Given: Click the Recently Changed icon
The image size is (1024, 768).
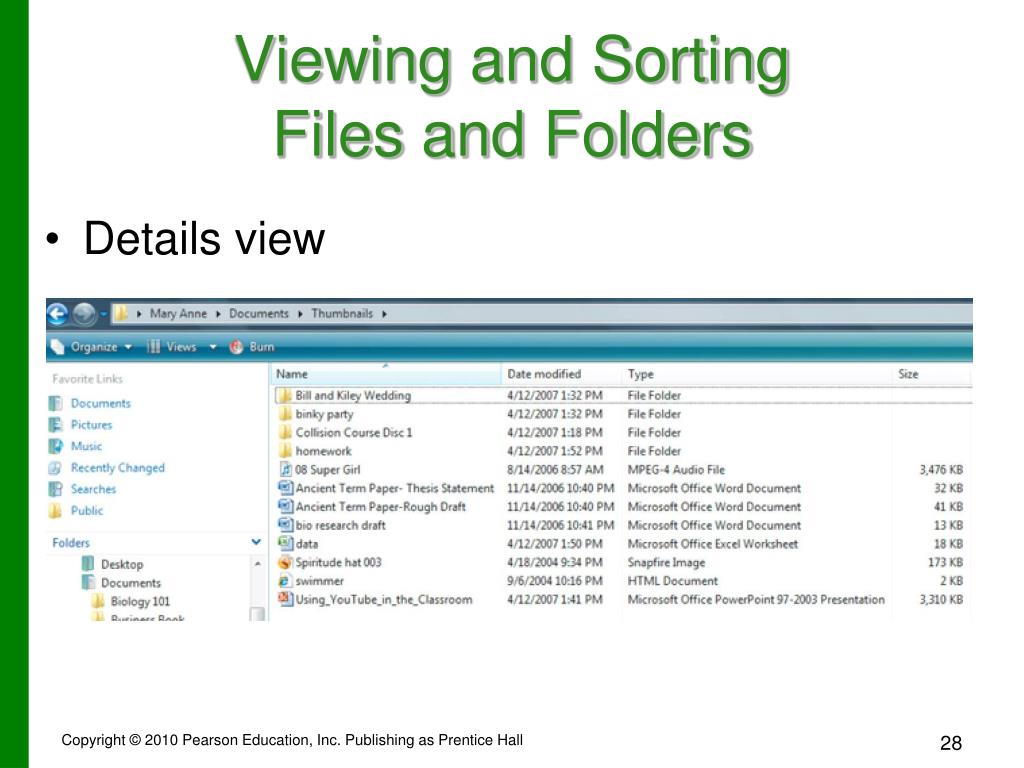Looking at the screenshot, I should [x=56, y=468].
